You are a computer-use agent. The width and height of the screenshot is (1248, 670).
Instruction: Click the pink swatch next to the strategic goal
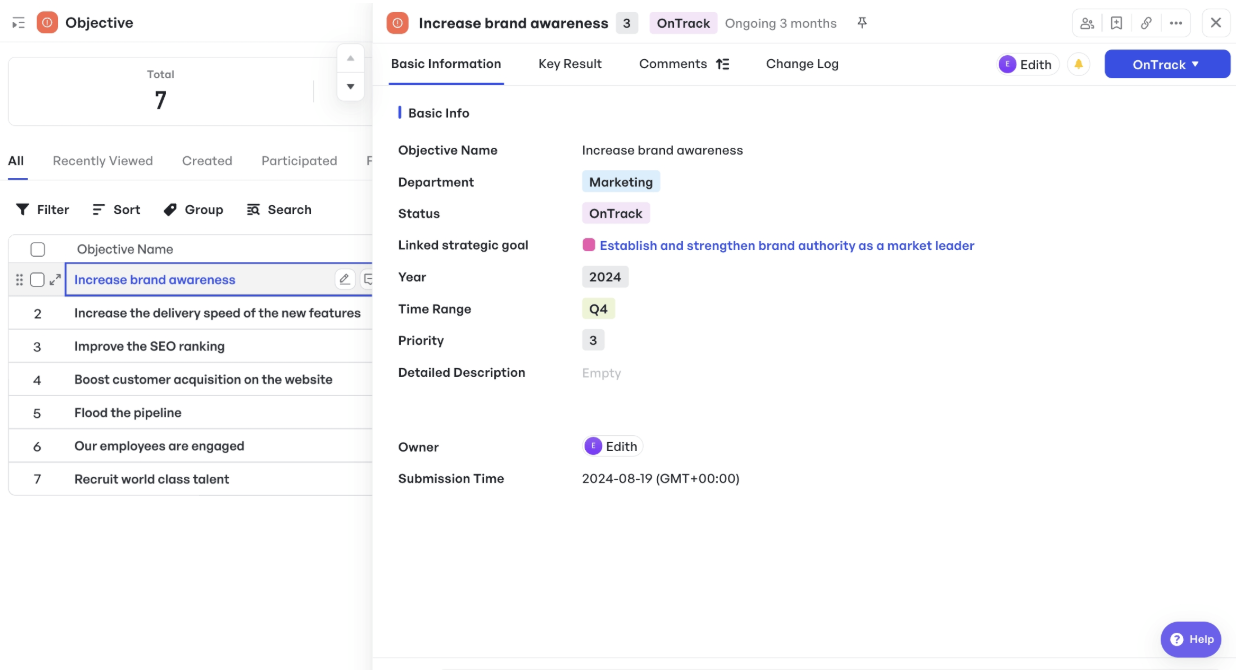point(589,245)
